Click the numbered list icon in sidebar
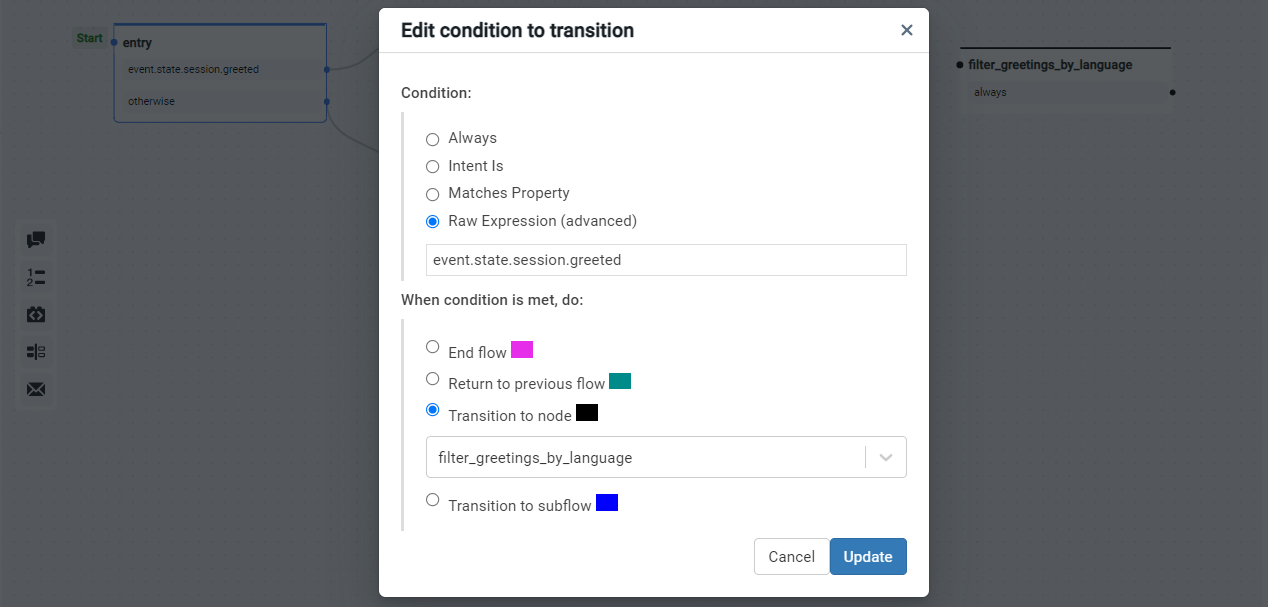This screenshot has height=607, width=1268. coord(36,277)
